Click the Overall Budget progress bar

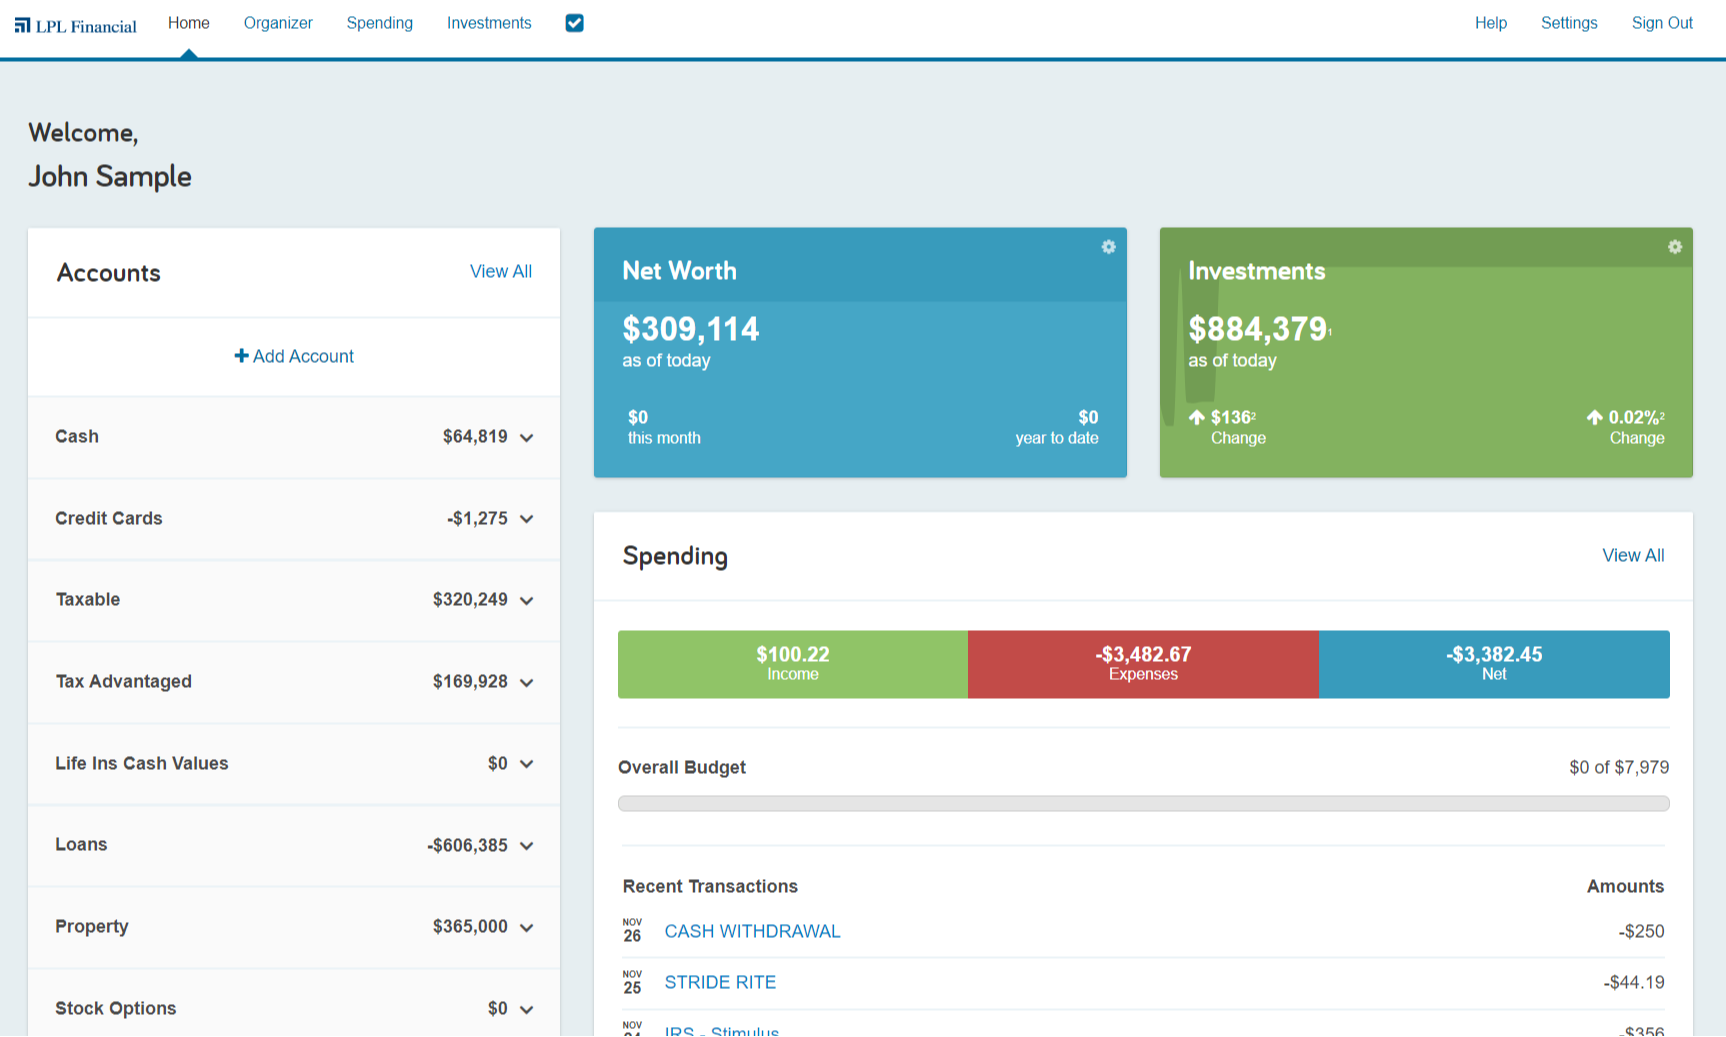coord(1143,803)
